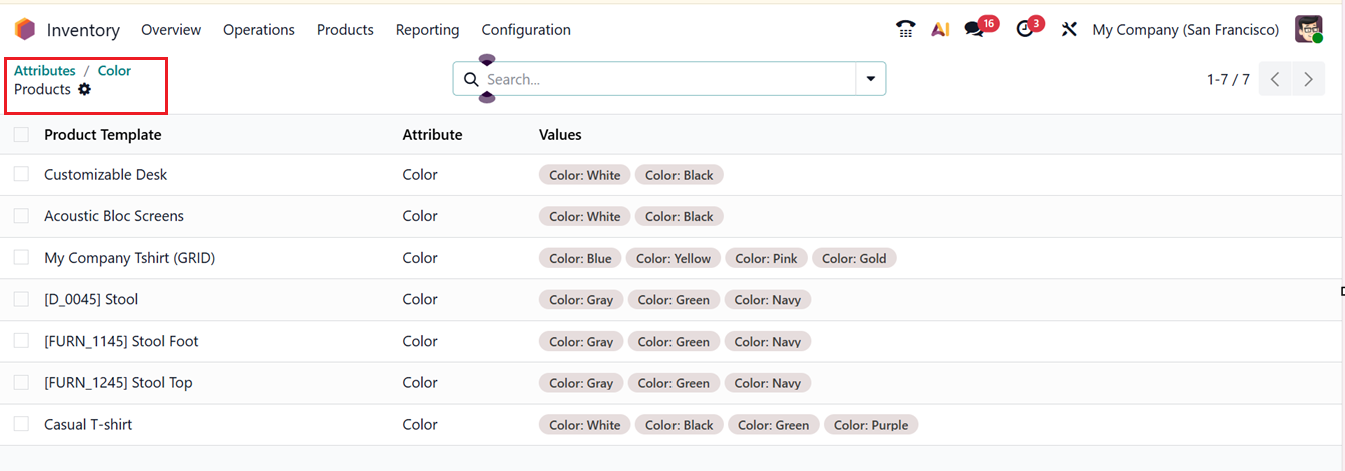This screenshot has height=471, width=1345.
Task: Open the company switcher My Company (San Francisco)
Action: point(1185,30)
